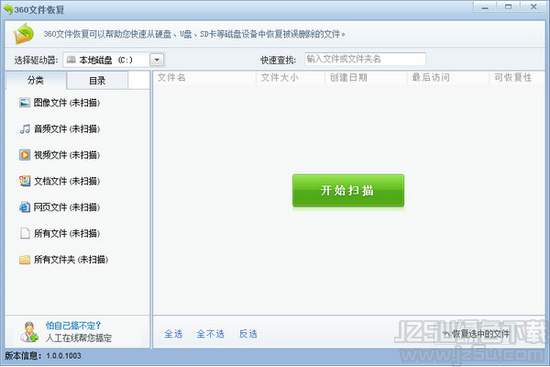Image resolution: width=550 pixels, height=367 pixels.
Task: Click the title bar 360 app icon
Action: click(x=8, y=9)
